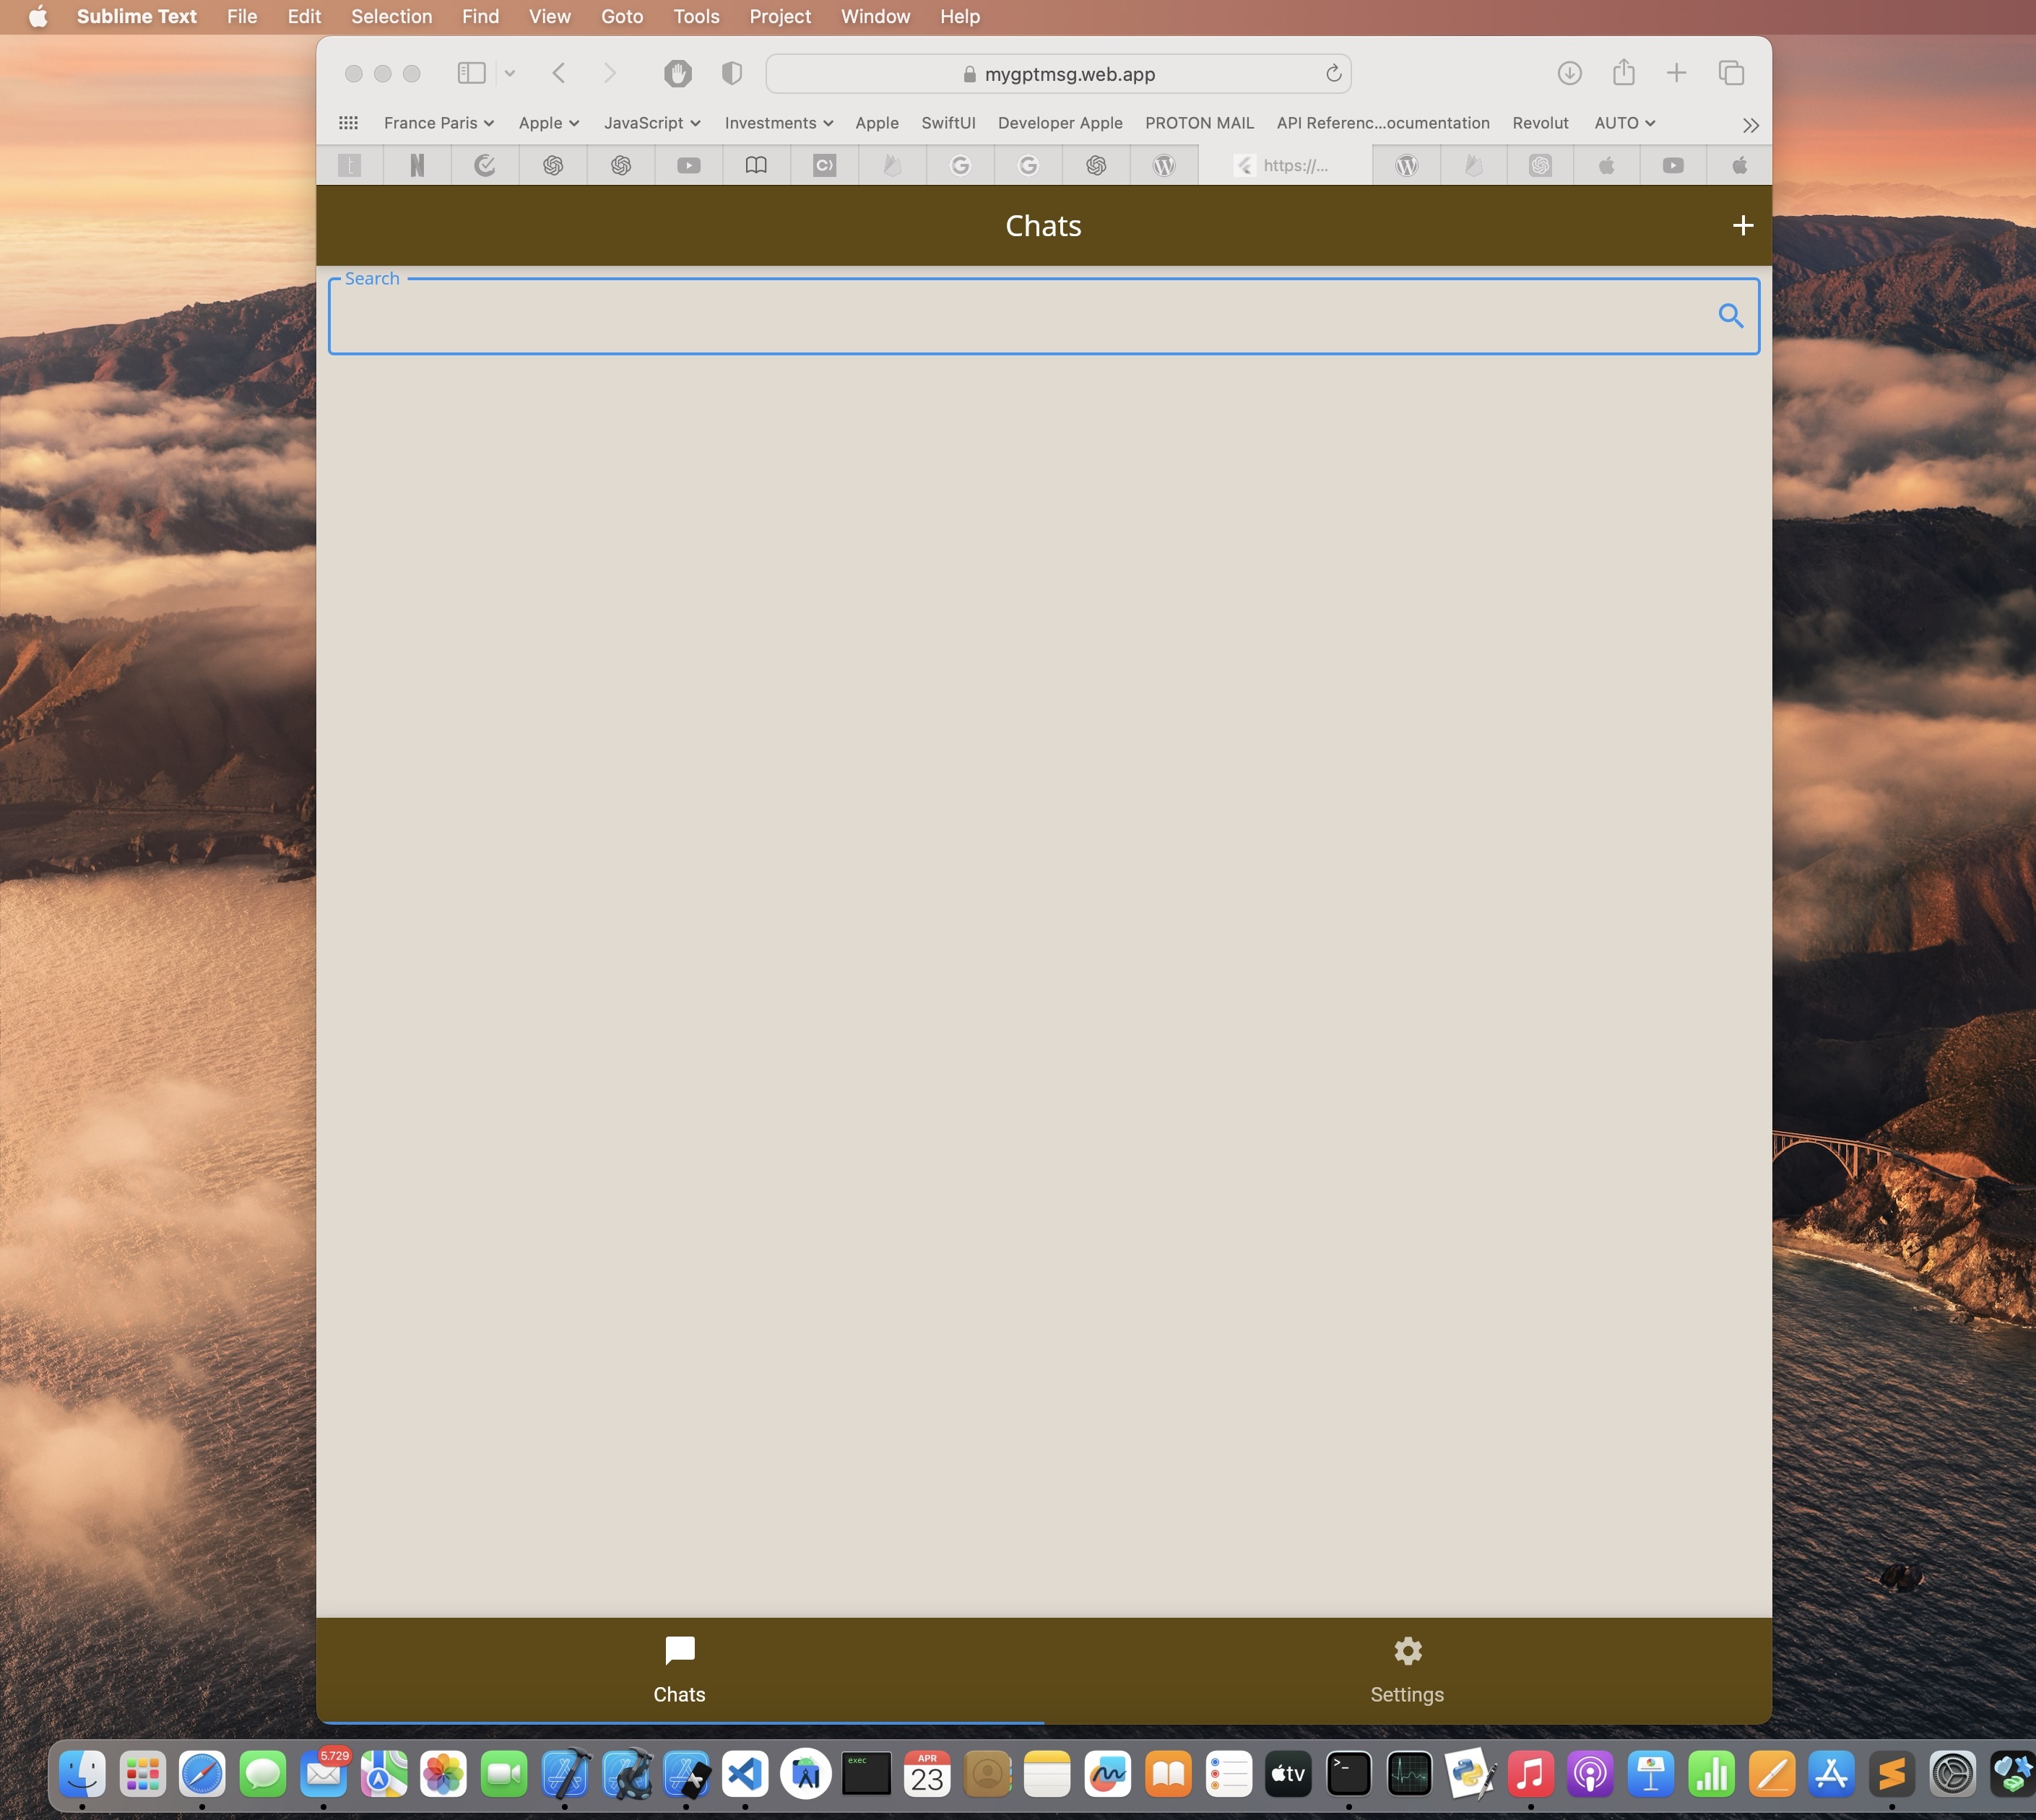Show the tab overview

click(1731, 73)
